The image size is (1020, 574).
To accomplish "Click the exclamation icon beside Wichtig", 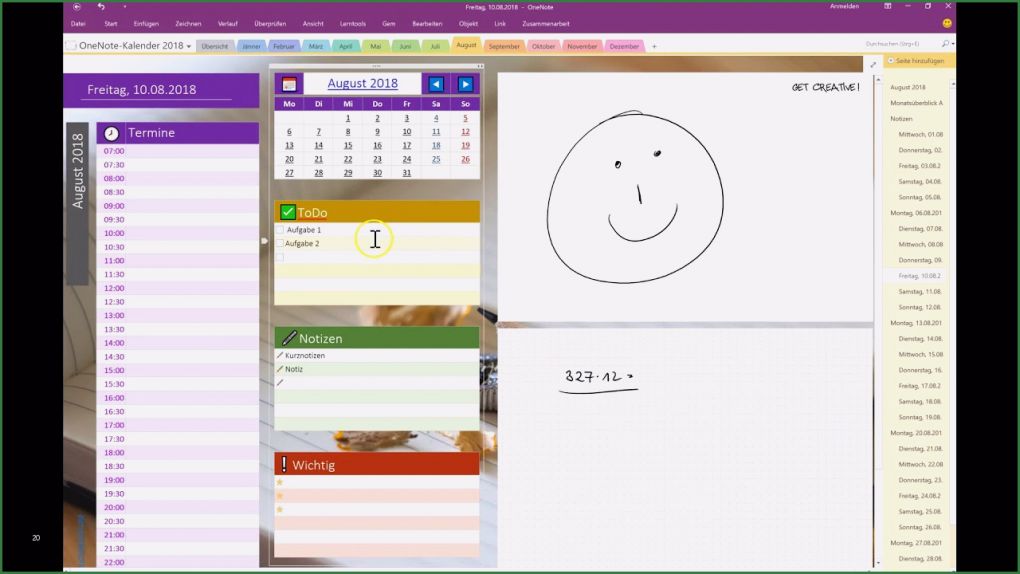I will [x=284, y=464].
